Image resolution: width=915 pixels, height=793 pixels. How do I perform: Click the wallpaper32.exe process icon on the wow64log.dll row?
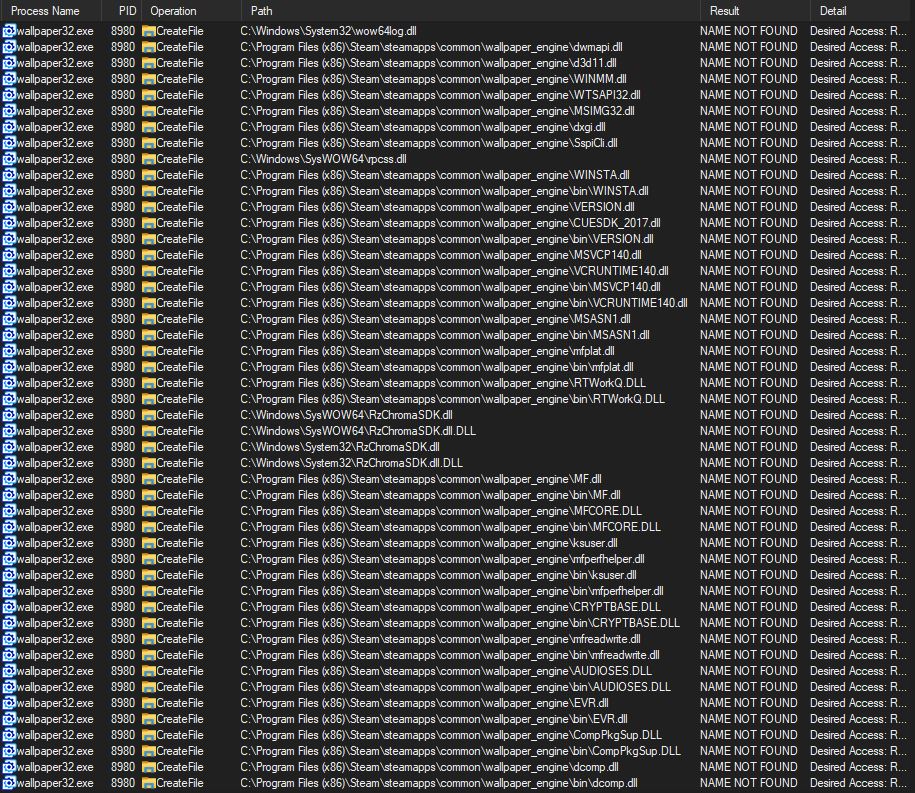[x=8, y=31]
